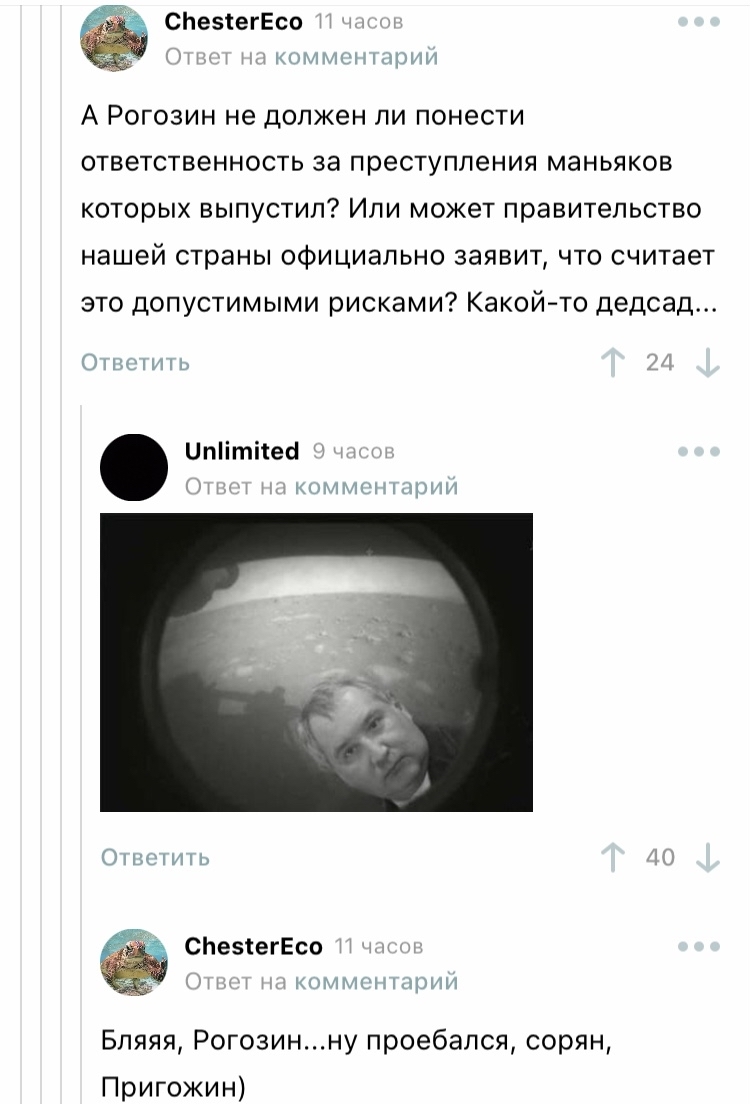Open Unlimited's black circle avatar
The image size is (750, 1104).
point(134,468)
